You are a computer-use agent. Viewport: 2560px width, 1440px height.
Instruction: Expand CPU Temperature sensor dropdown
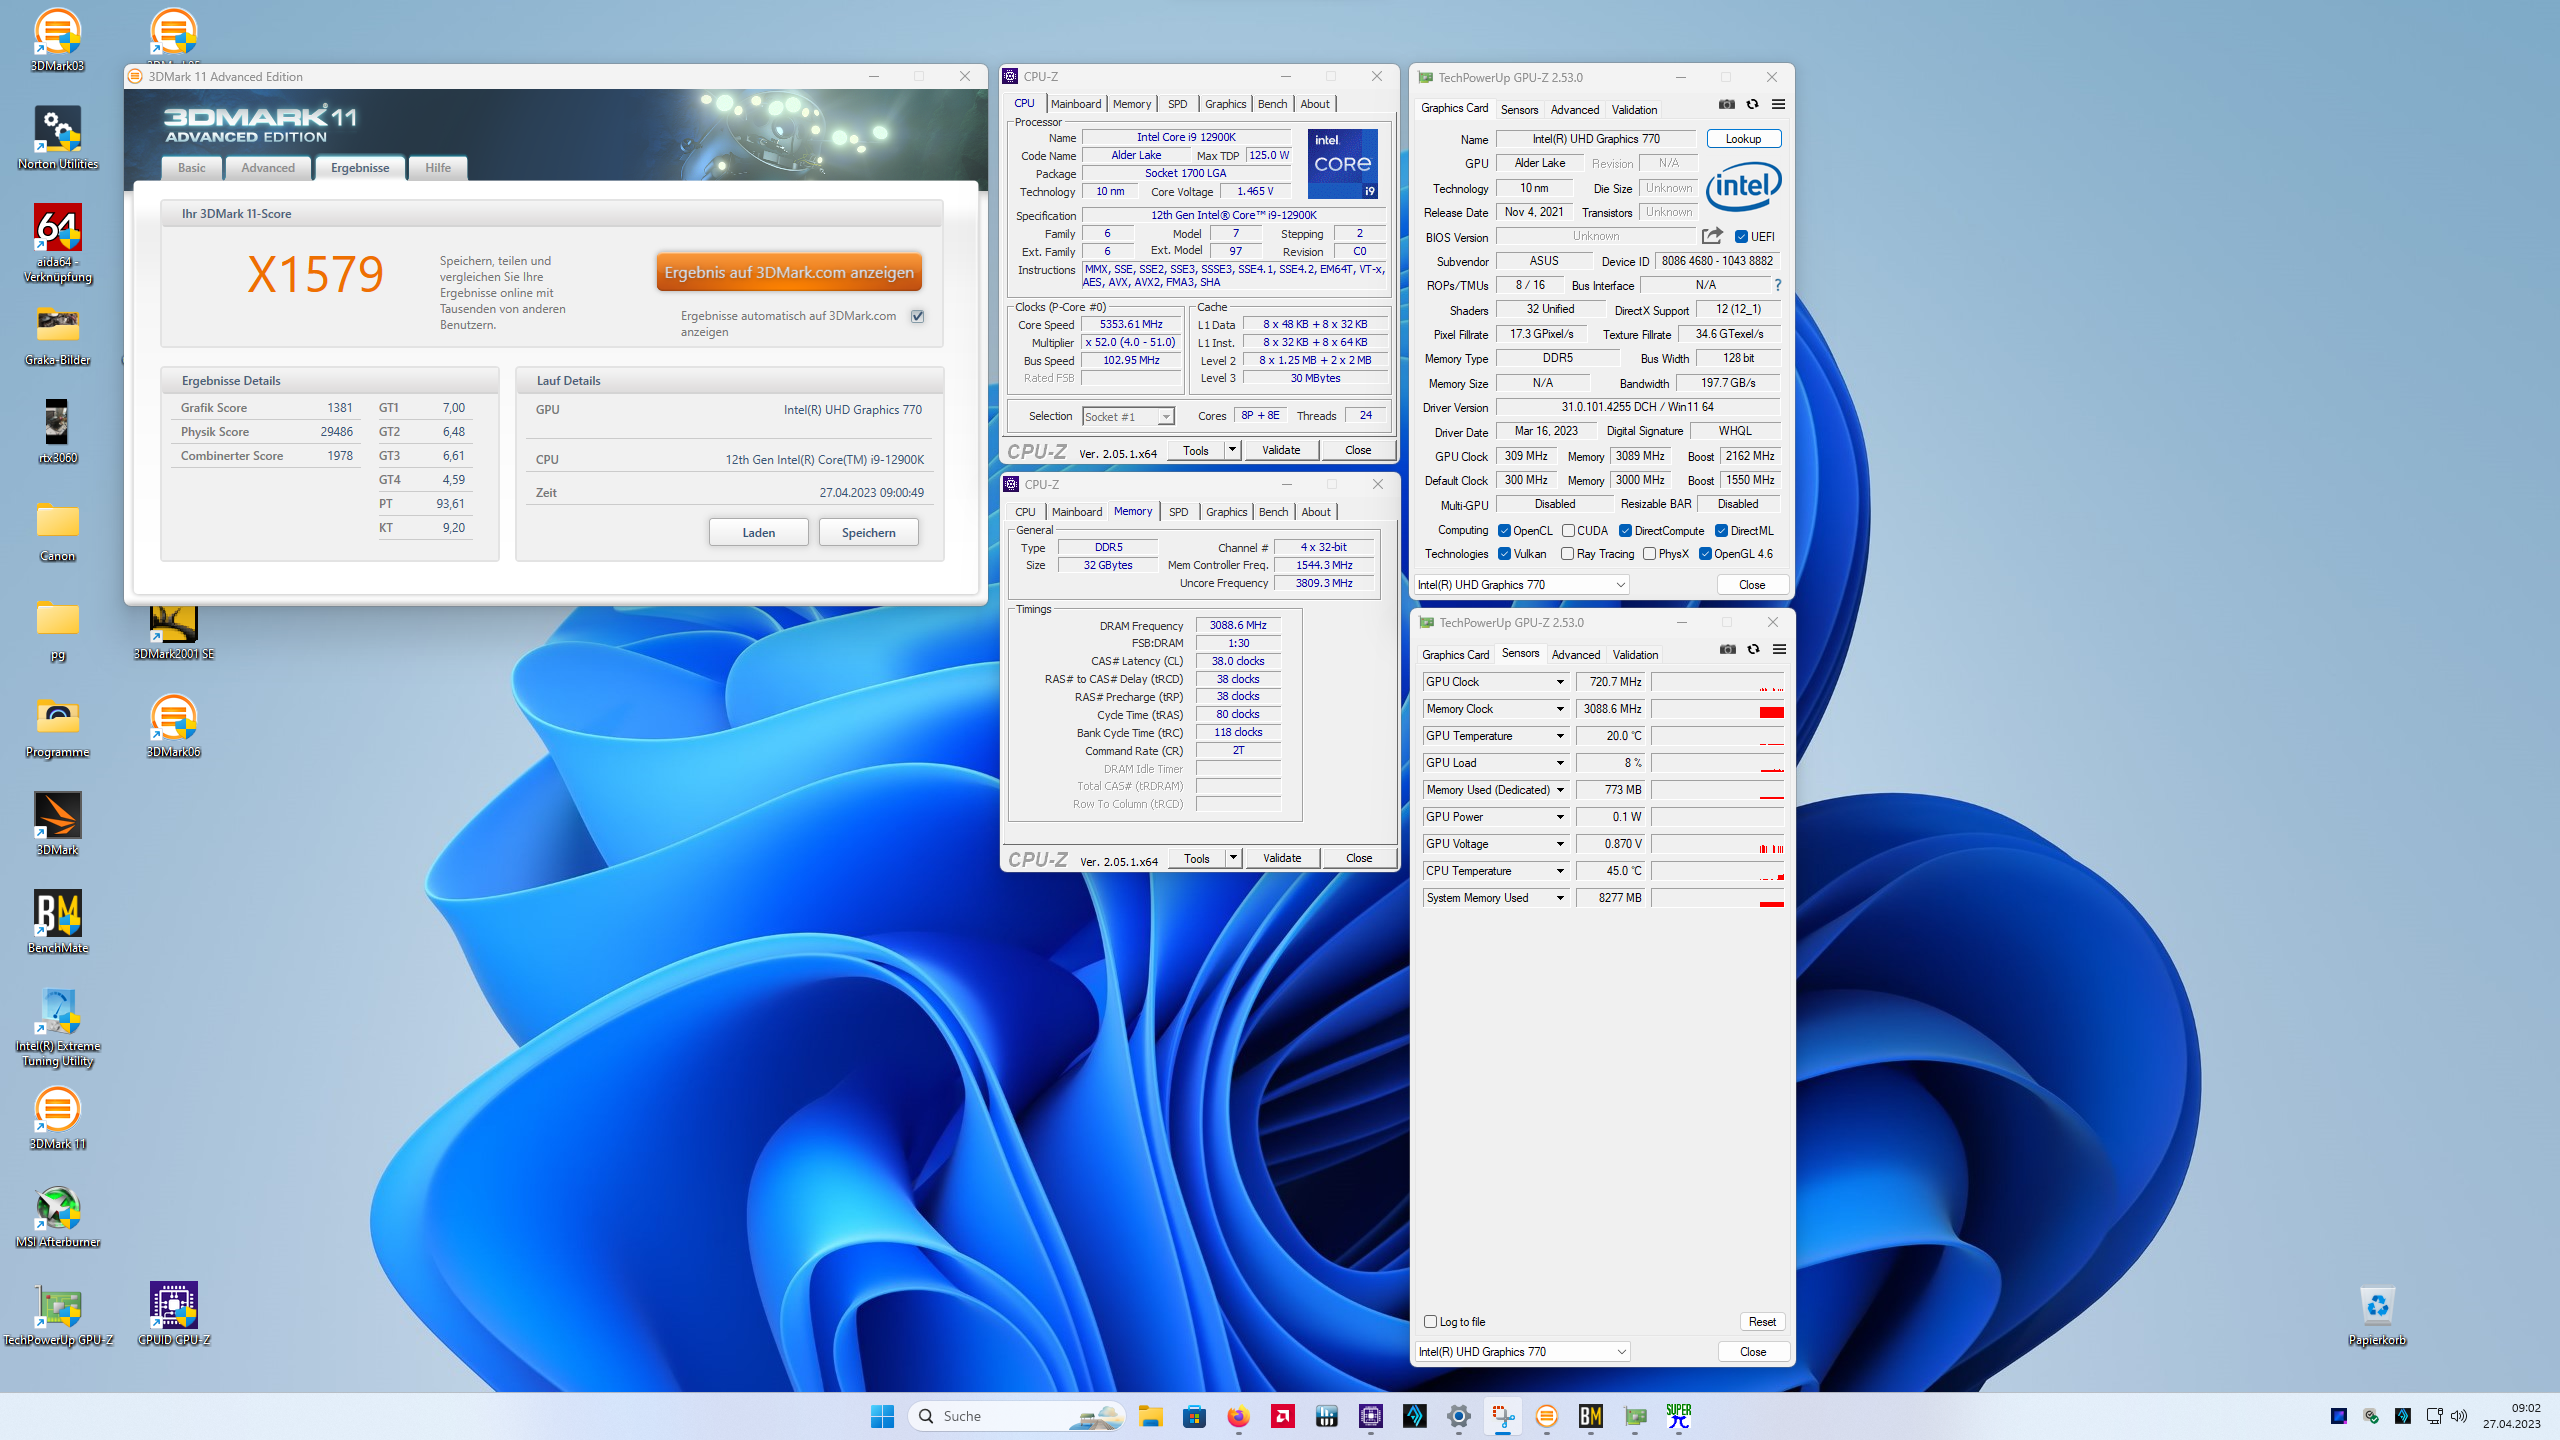click(1560, 871)
